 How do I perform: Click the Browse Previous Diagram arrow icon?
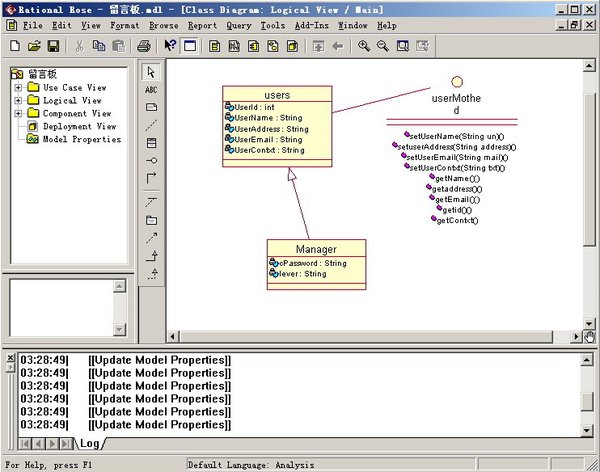[338, 46]
